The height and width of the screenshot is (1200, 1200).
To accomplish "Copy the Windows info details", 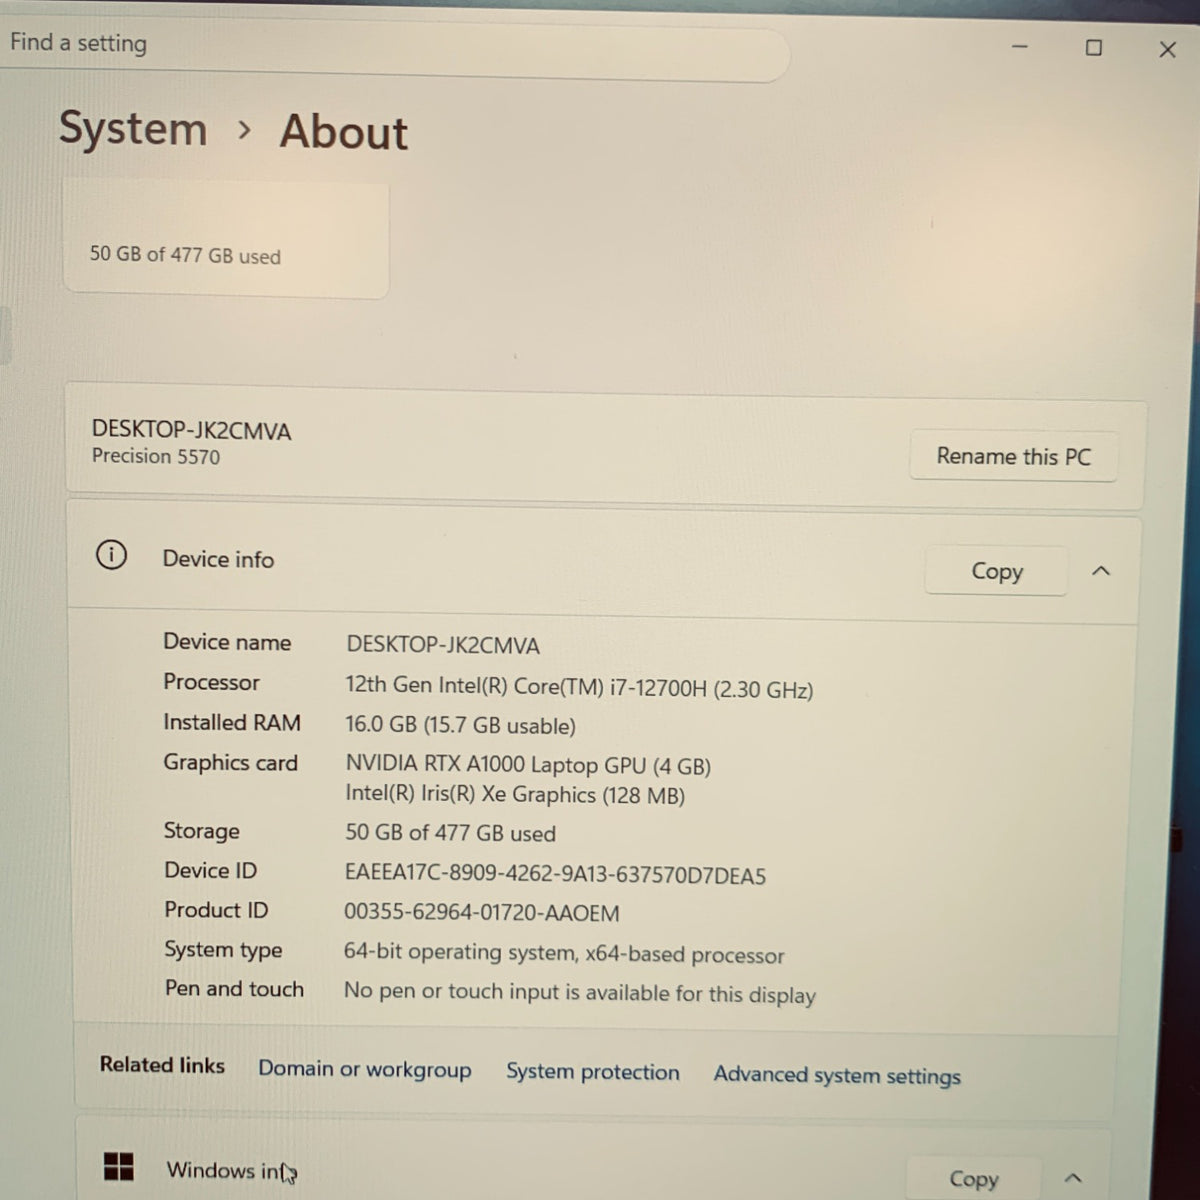I will [973, 1179].
